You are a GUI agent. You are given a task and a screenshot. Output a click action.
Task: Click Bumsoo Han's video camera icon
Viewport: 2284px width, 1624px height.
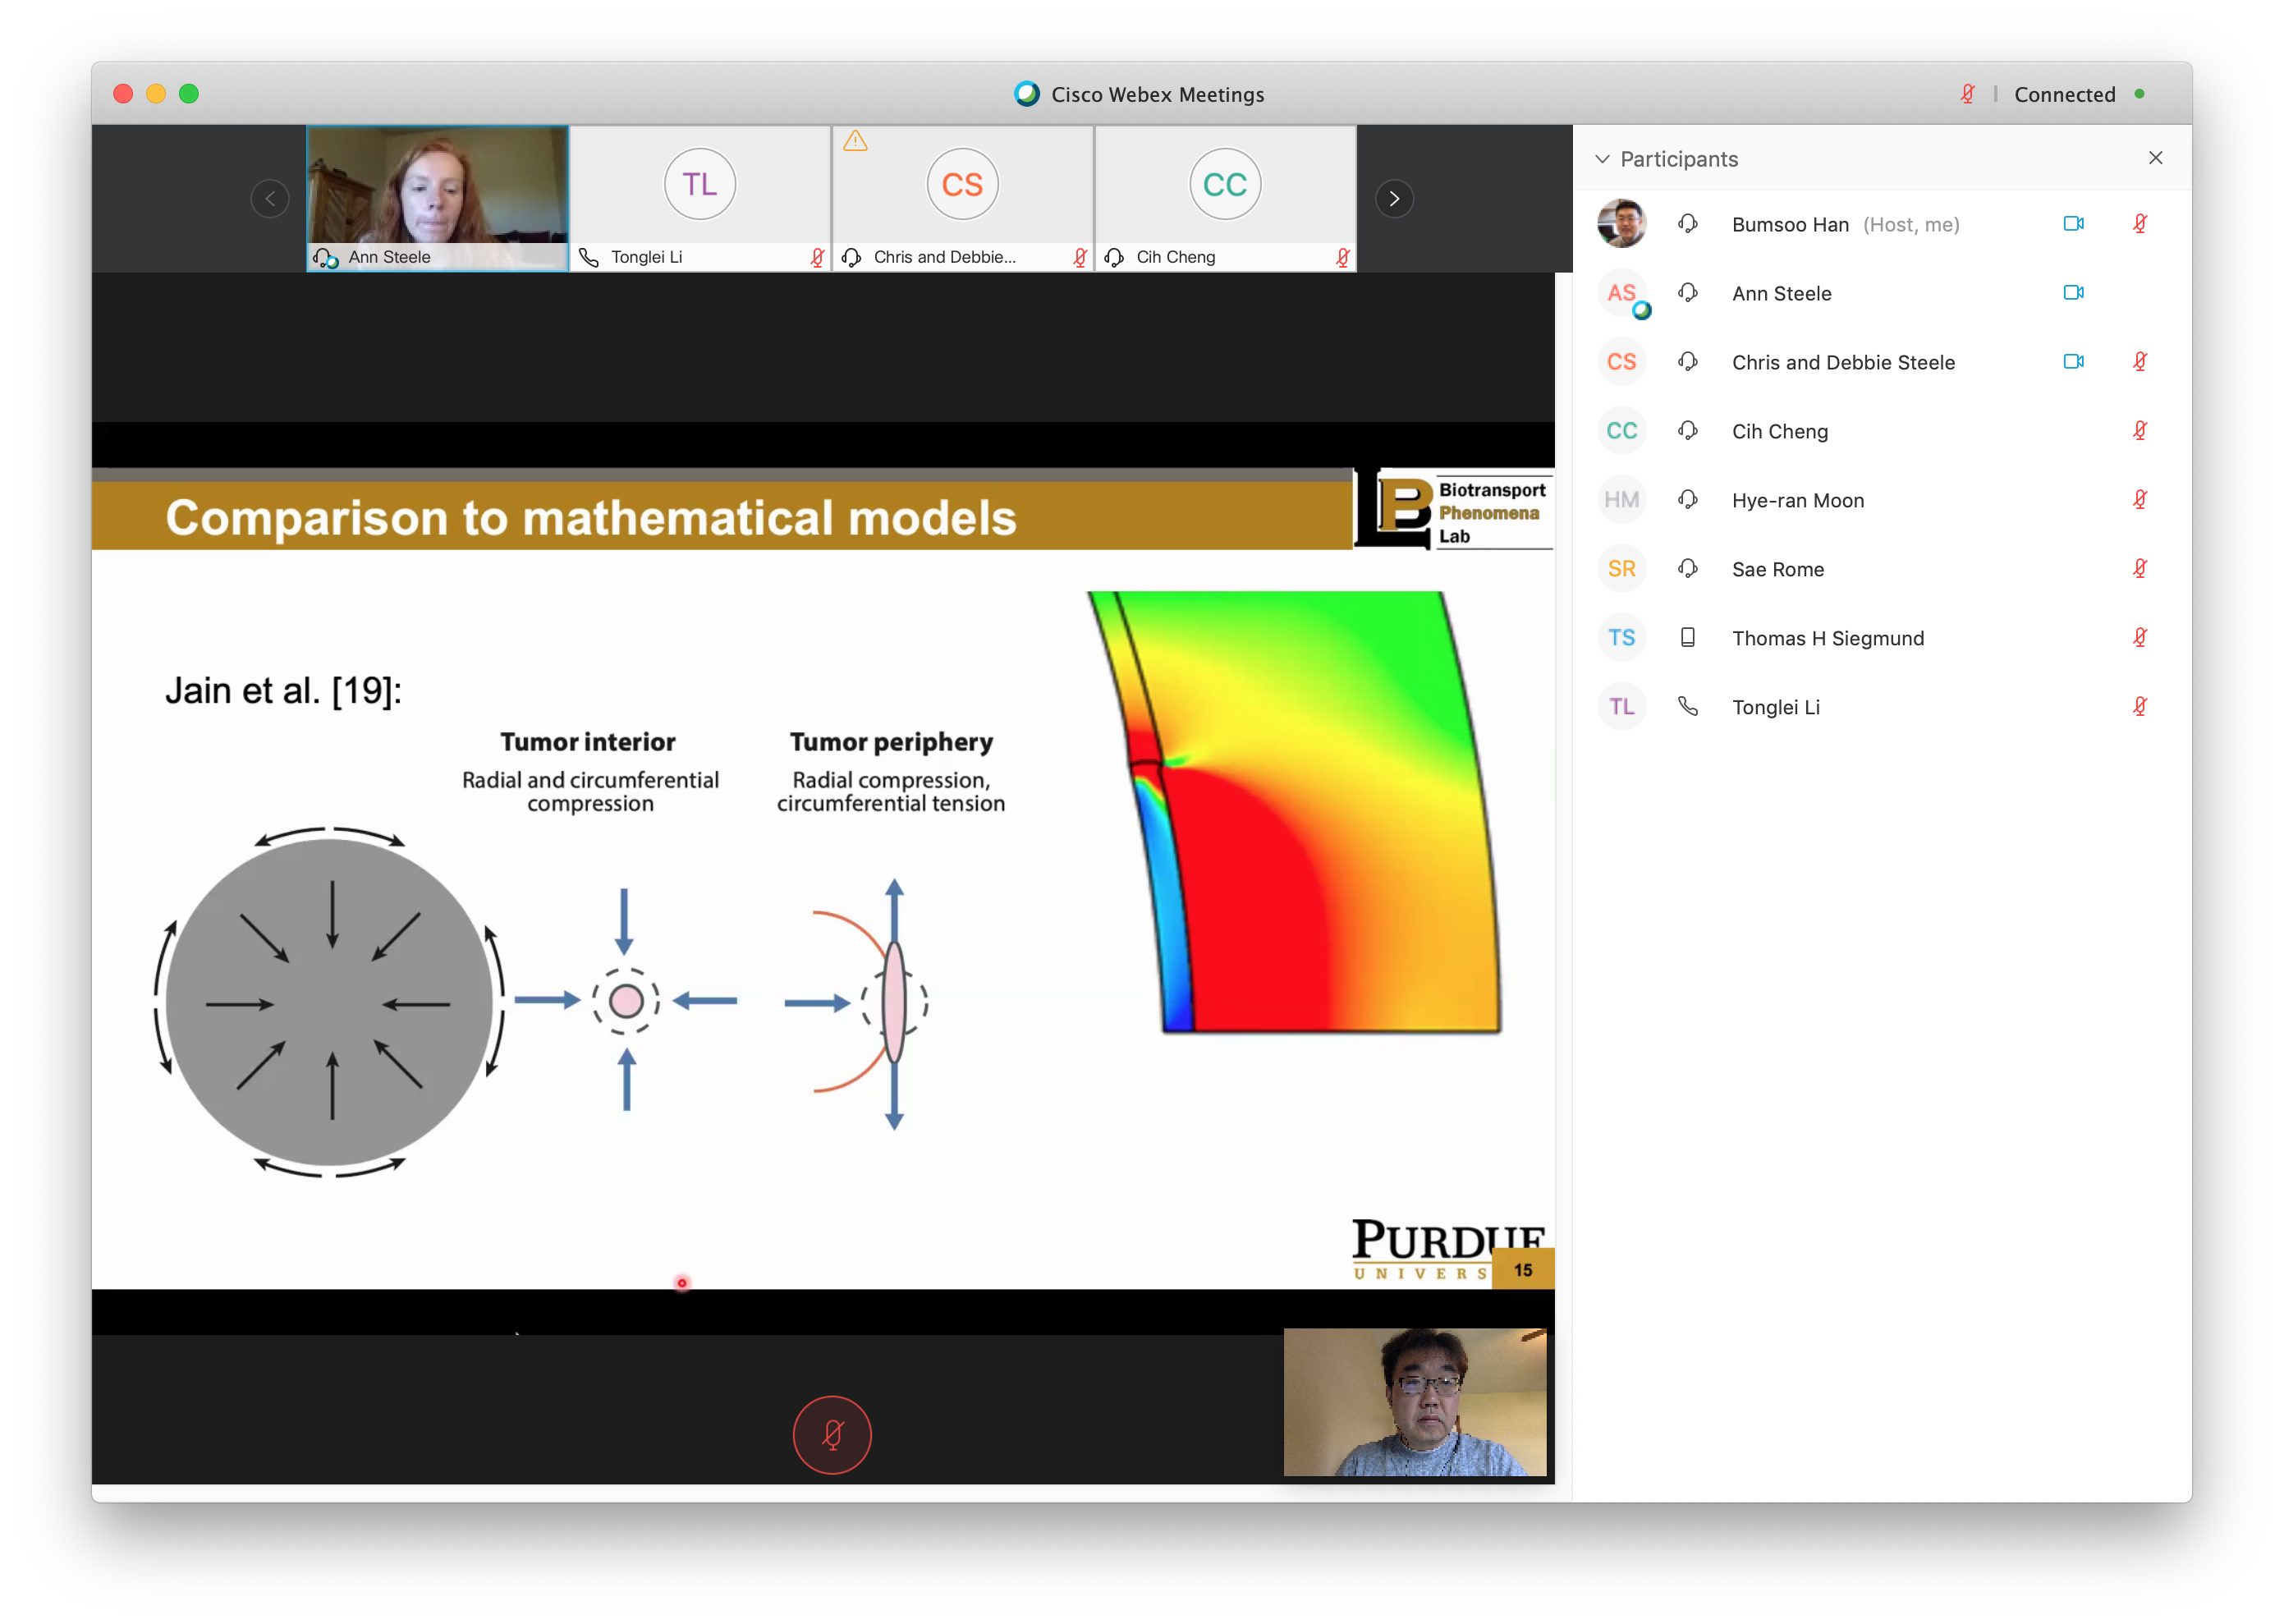[x=2073, y=224]
